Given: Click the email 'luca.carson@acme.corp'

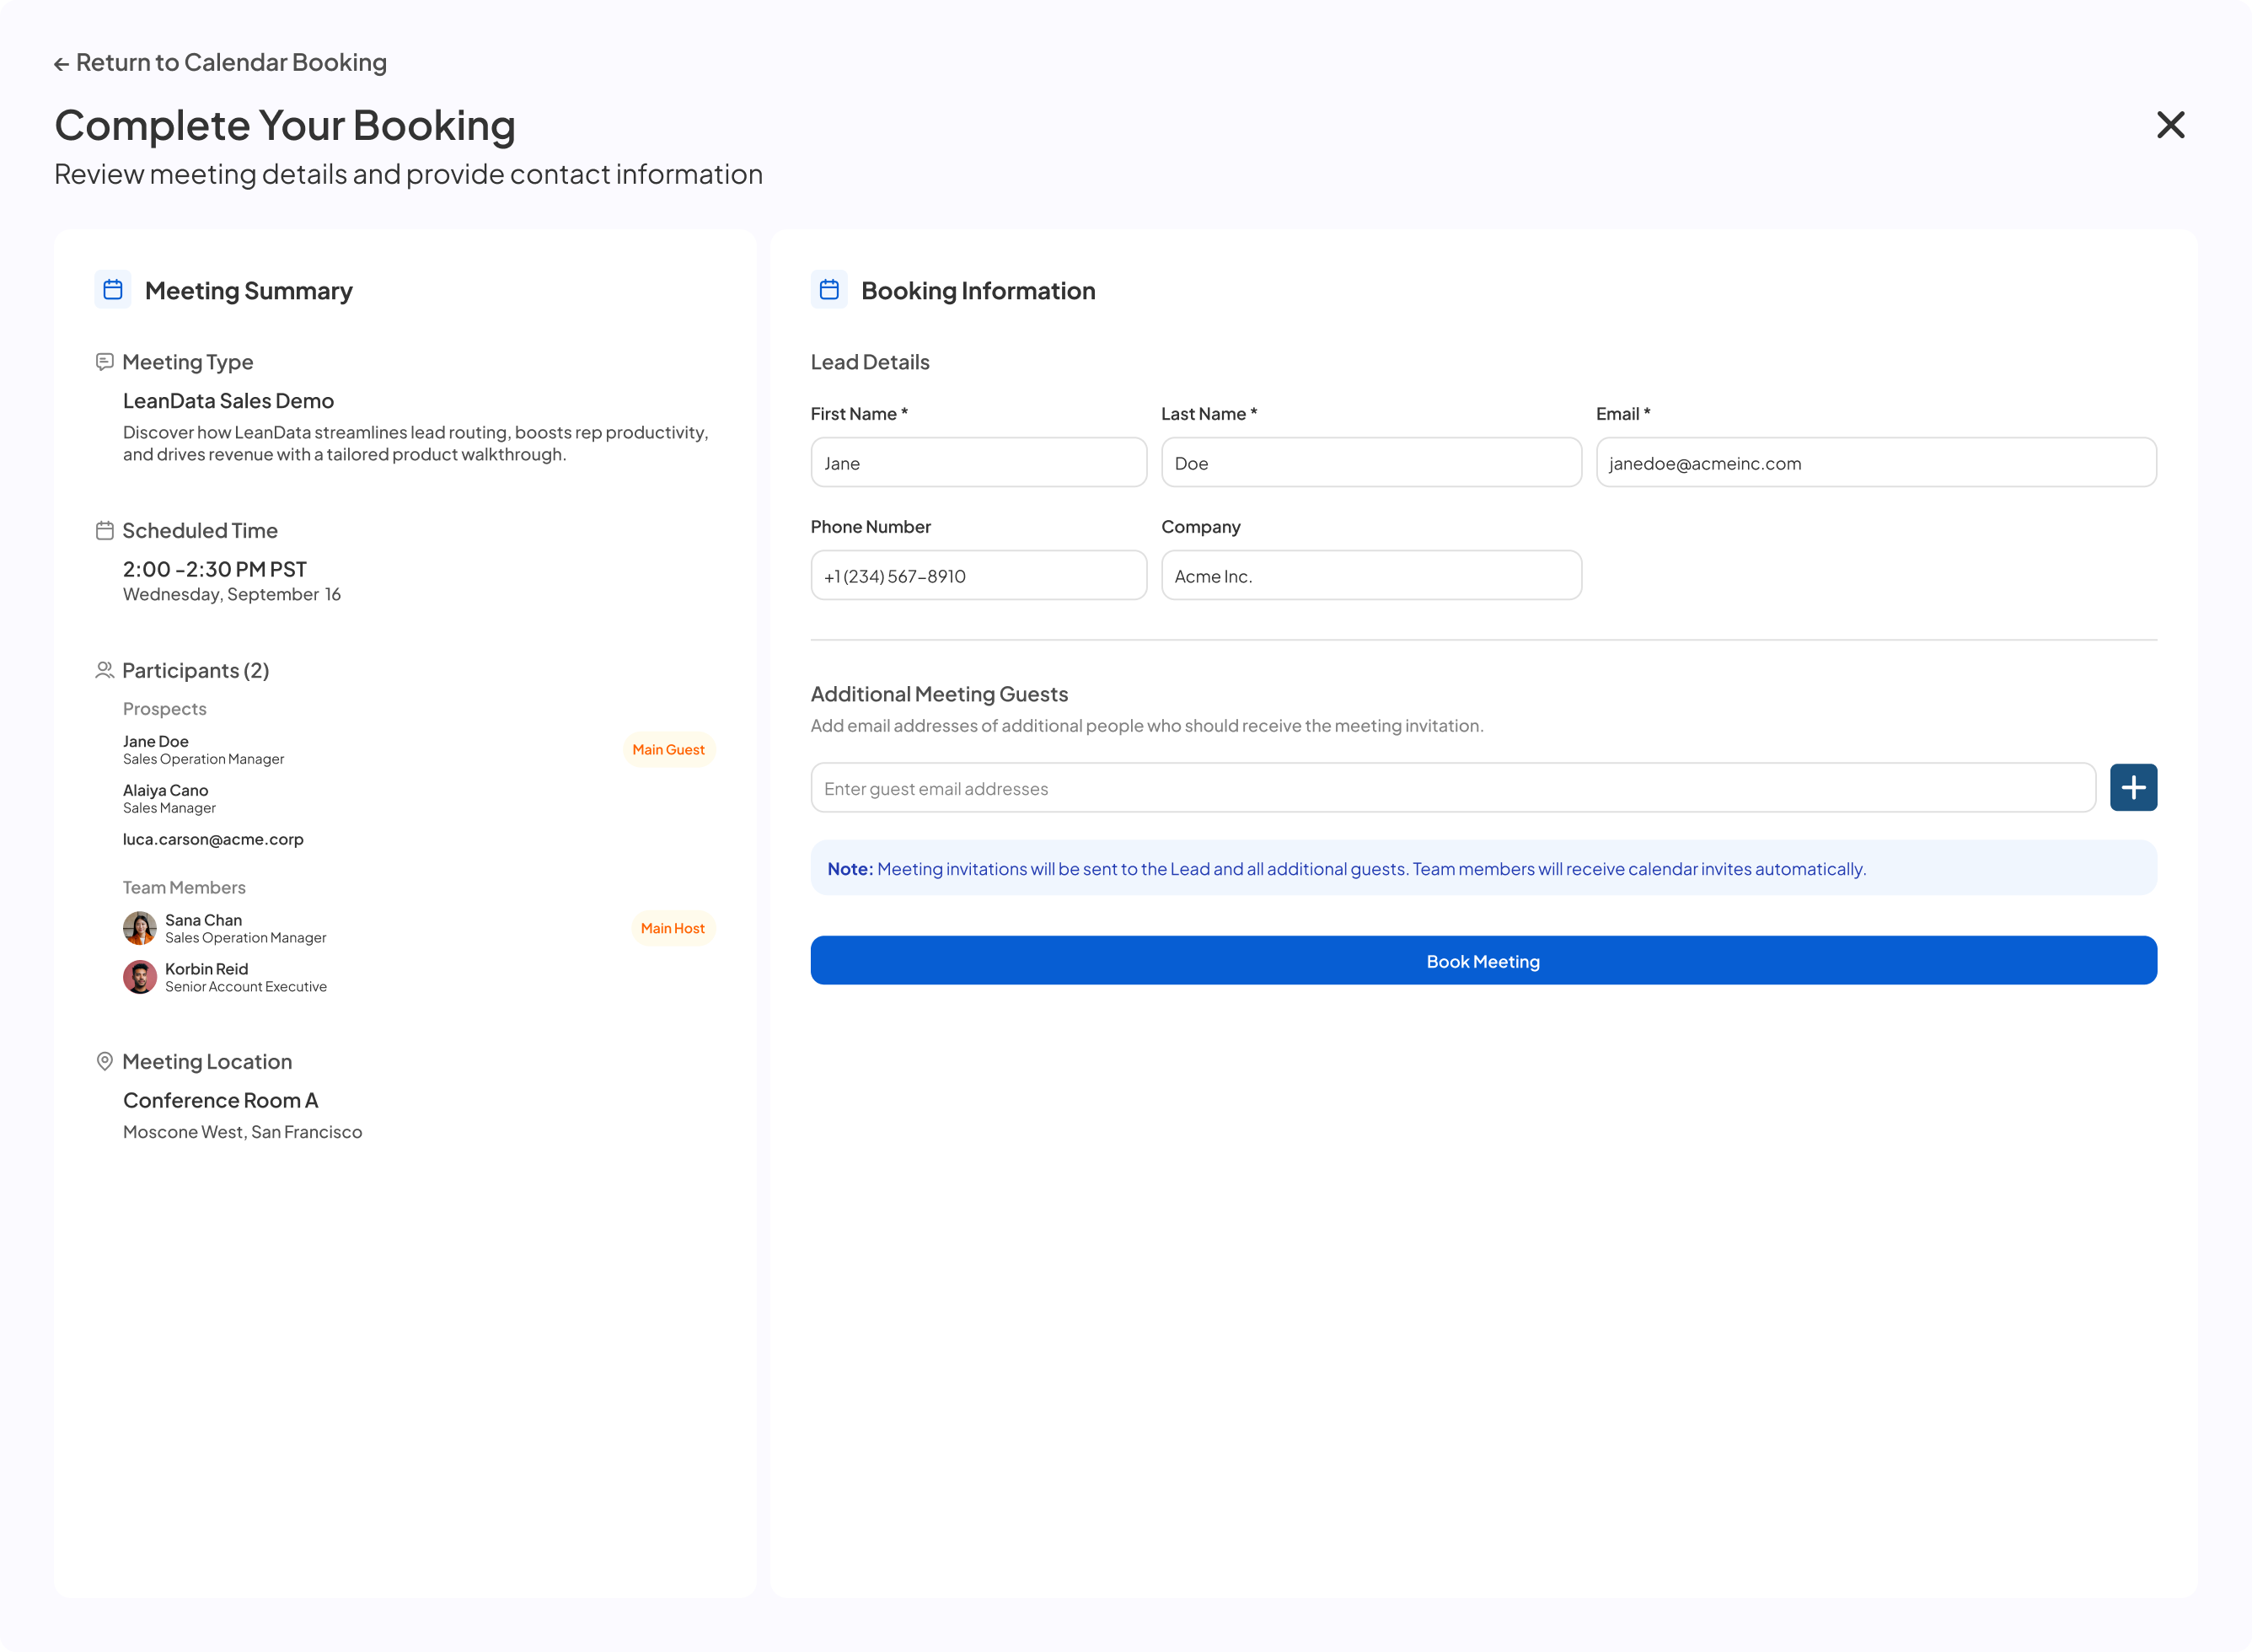Looking at the screenshot, I should click(x=213, y=839).
